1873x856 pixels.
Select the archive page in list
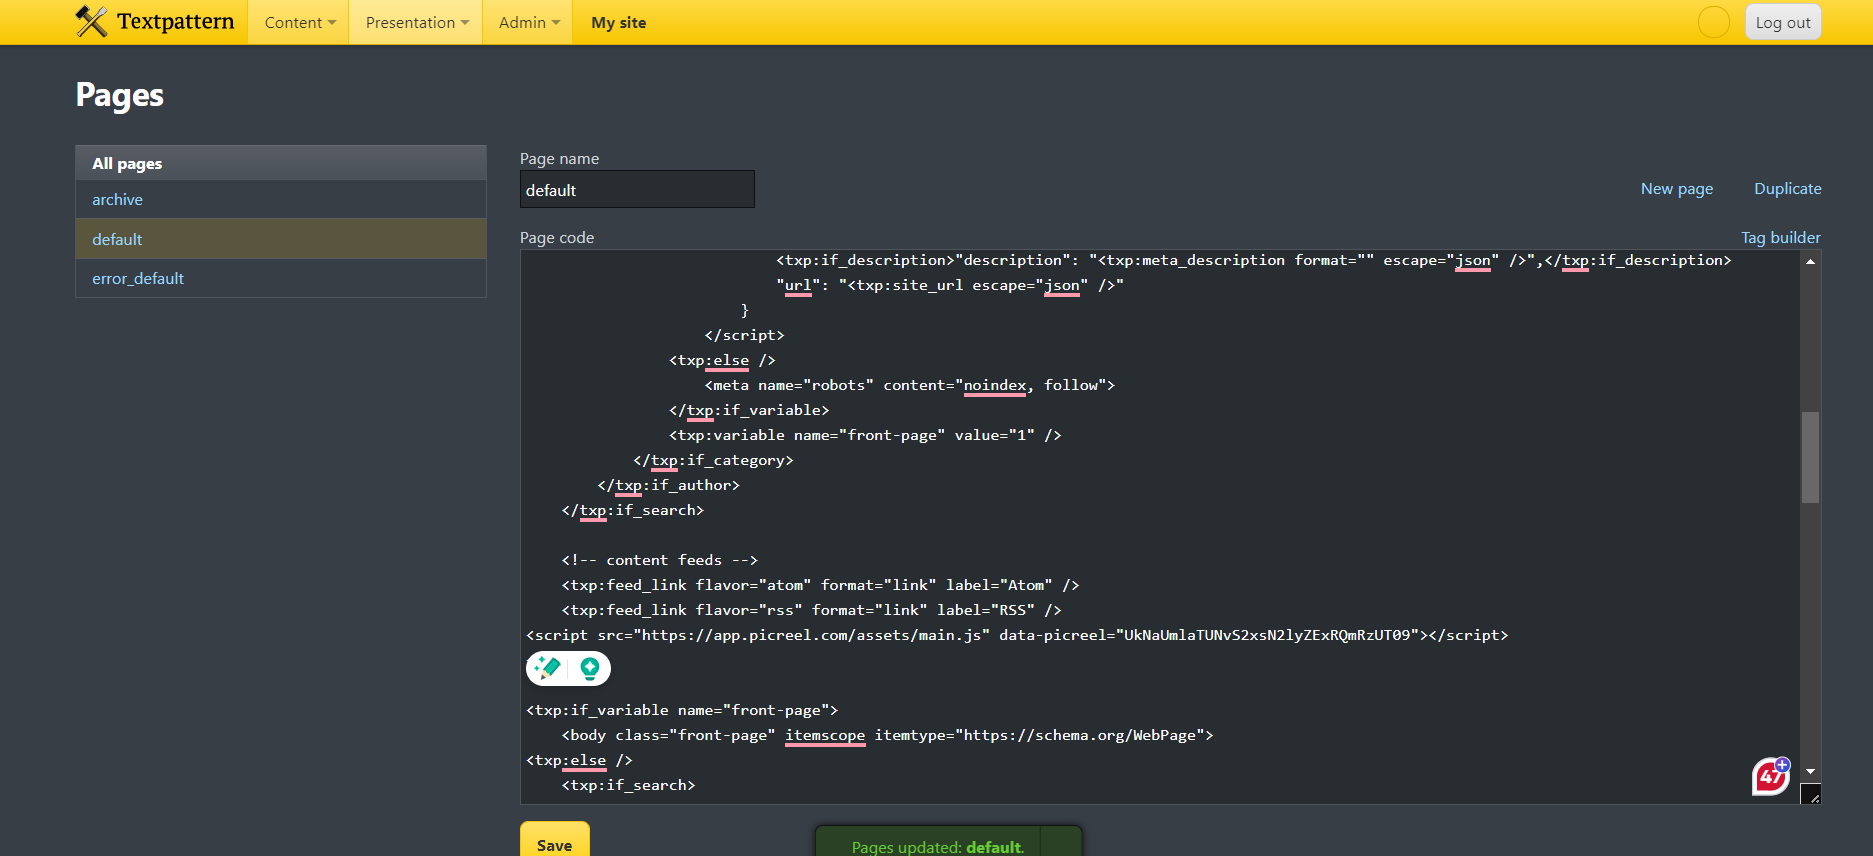281,200
